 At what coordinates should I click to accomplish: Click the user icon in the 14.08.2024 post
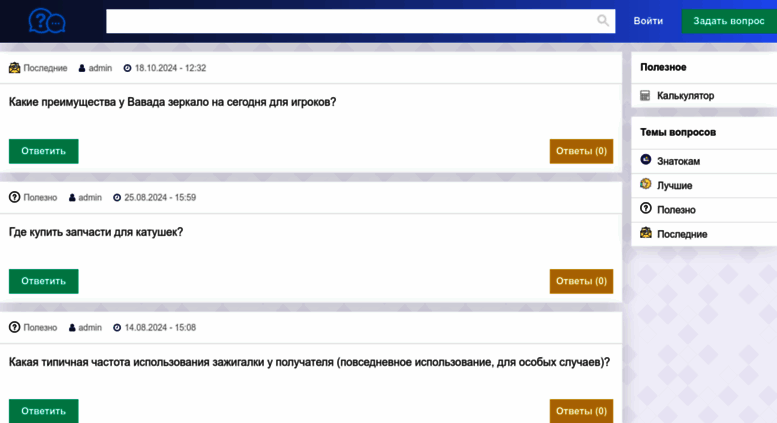72,327
